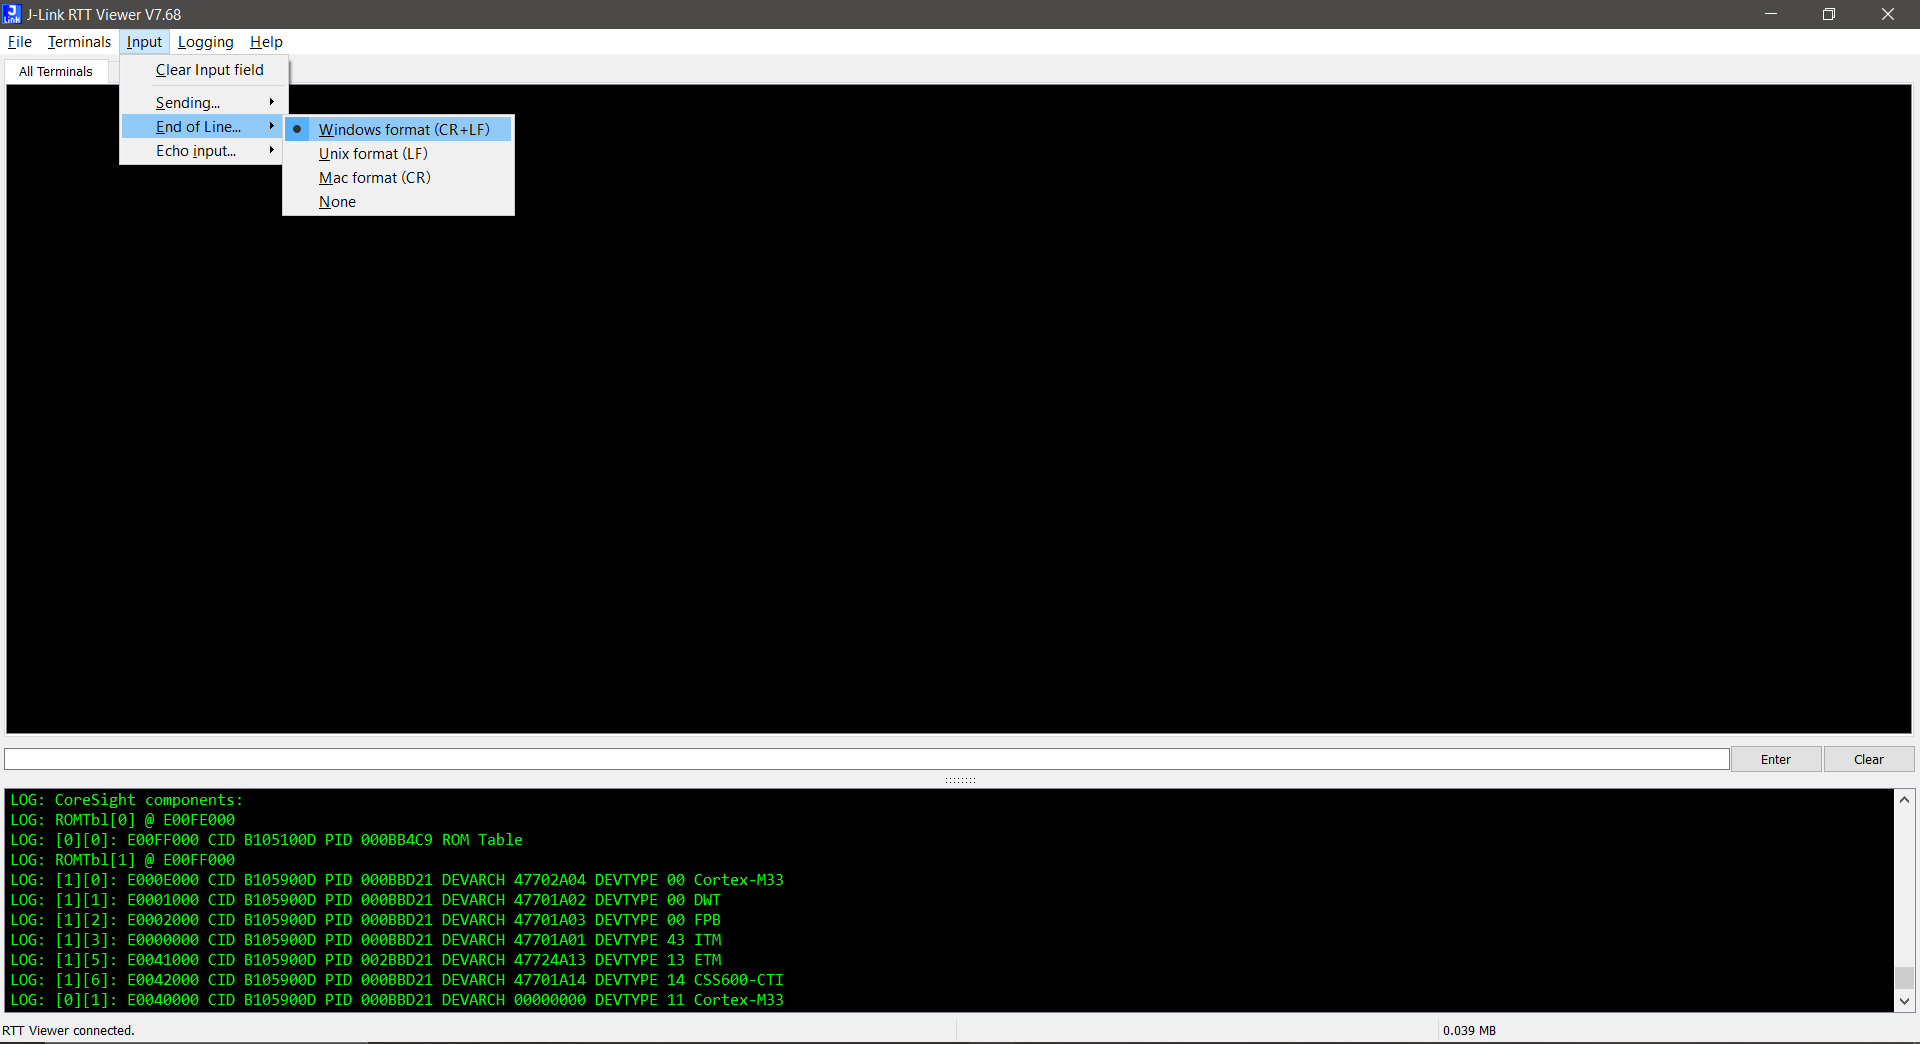Screen dimensions: 1920x1044
Task: Confirm Windows format (CR+LF) selection
Action: tap(403, 129)
